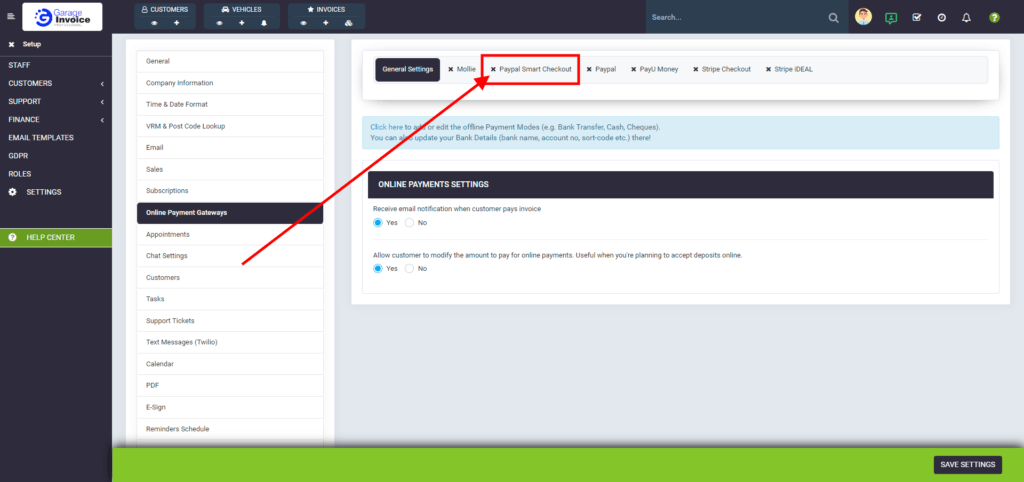Switch to the General Settings tab
The height and width of the screenshot is (482, 1024).
click(408, 69)
